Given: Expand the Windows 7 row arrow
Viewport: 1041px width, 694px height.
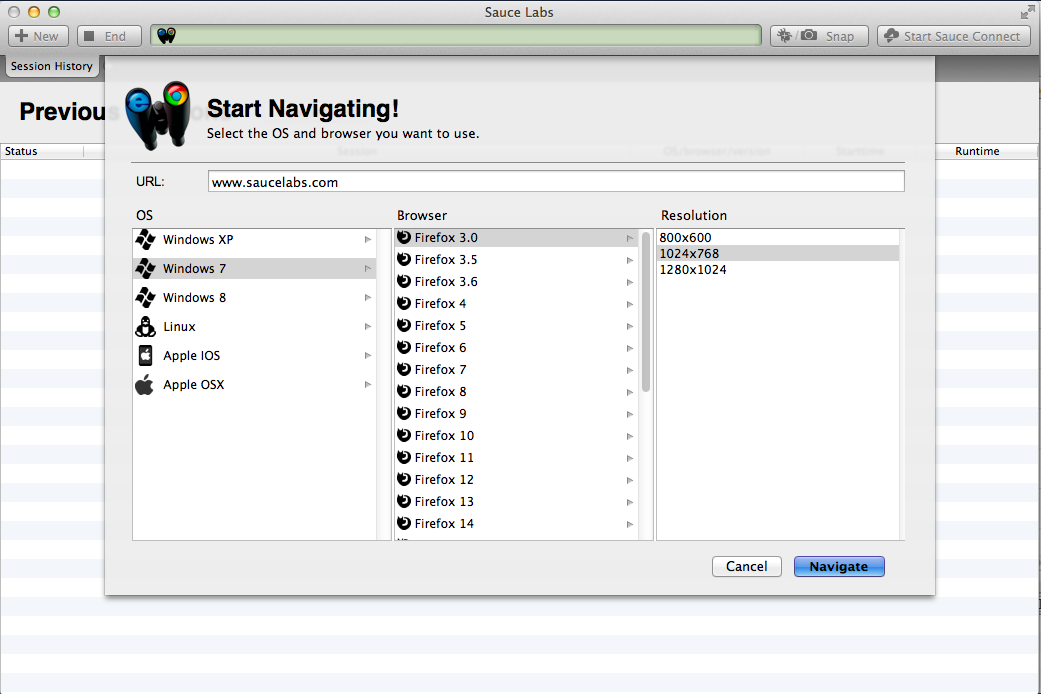Looking at the screenshot, I should pyautogui.click(x=368, y=269).
